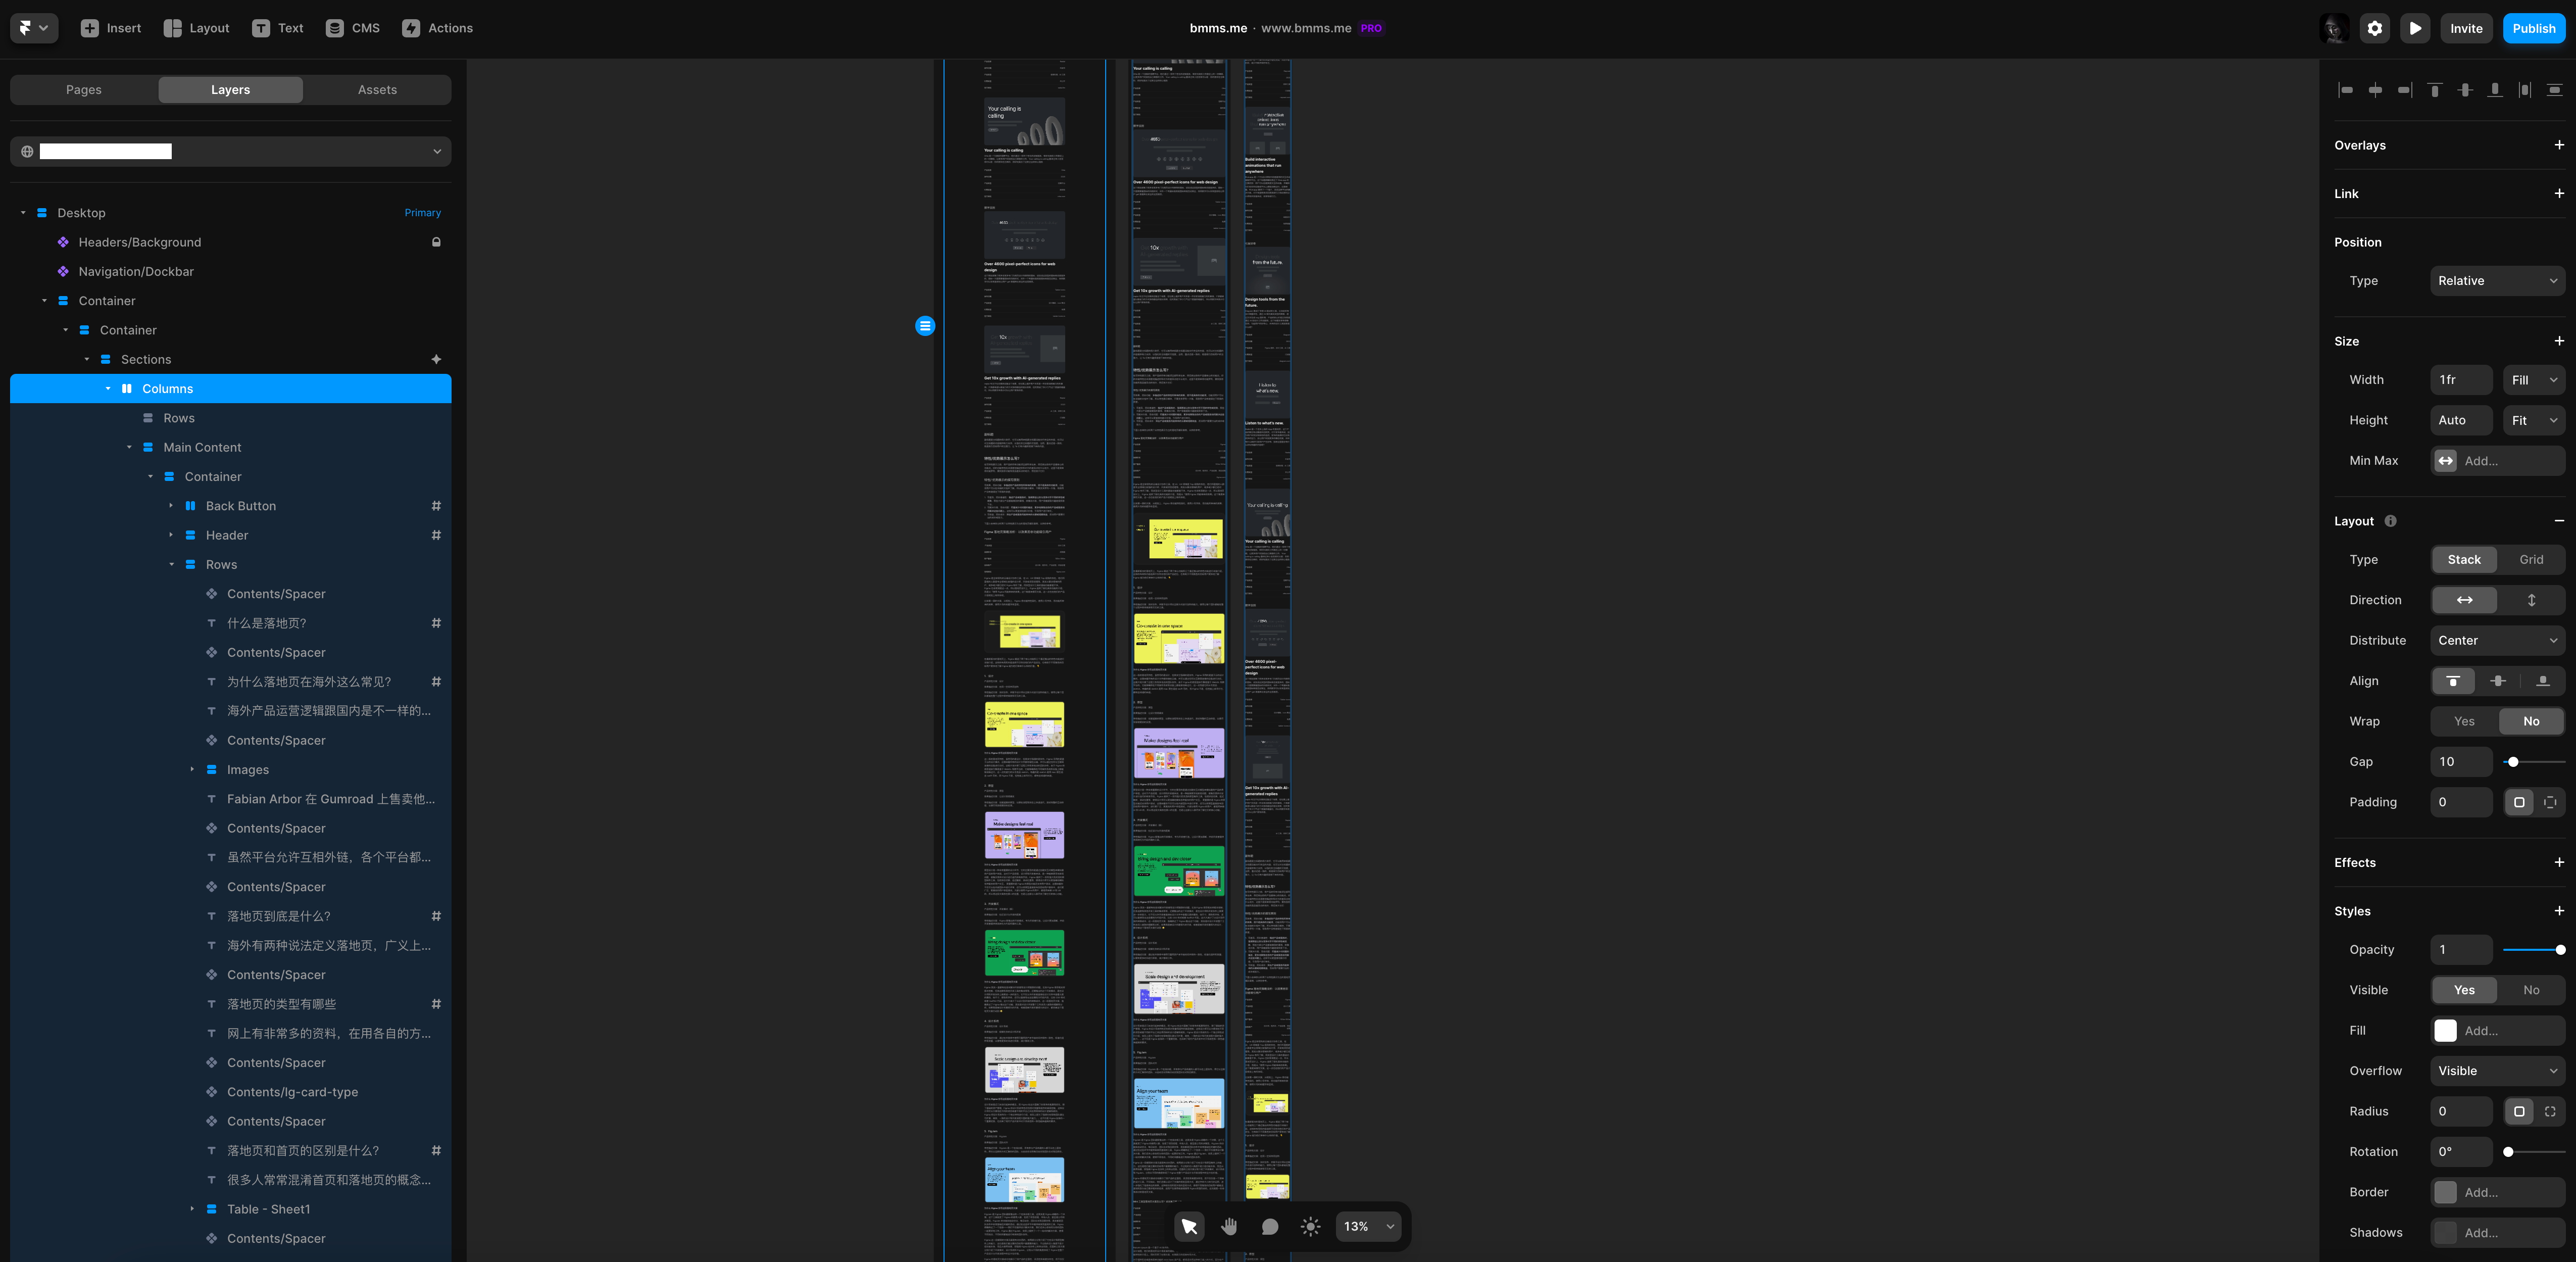Expand the Images layer

192,770
